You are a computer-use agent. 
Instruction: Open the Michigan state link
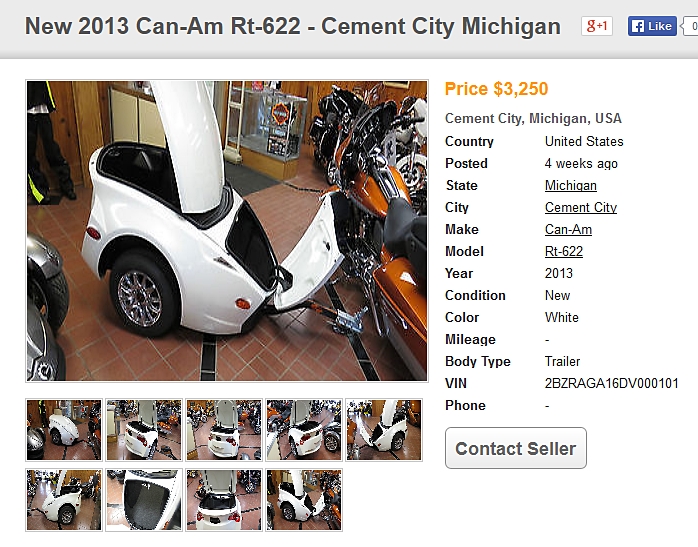tap(571, 185)
